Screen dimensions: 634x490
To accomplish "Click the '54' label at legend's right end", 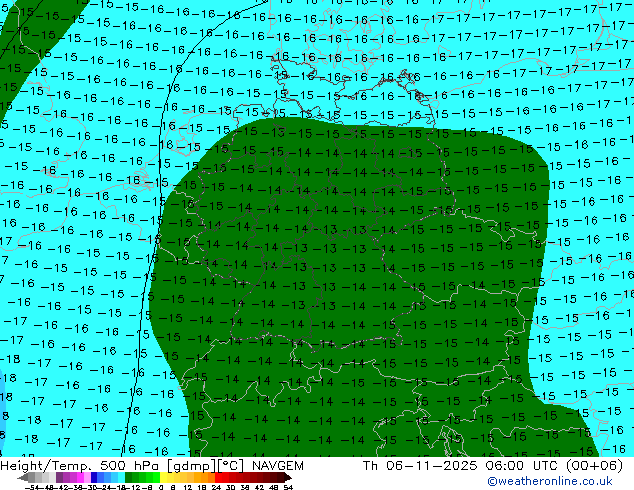I will pos(288,488).
